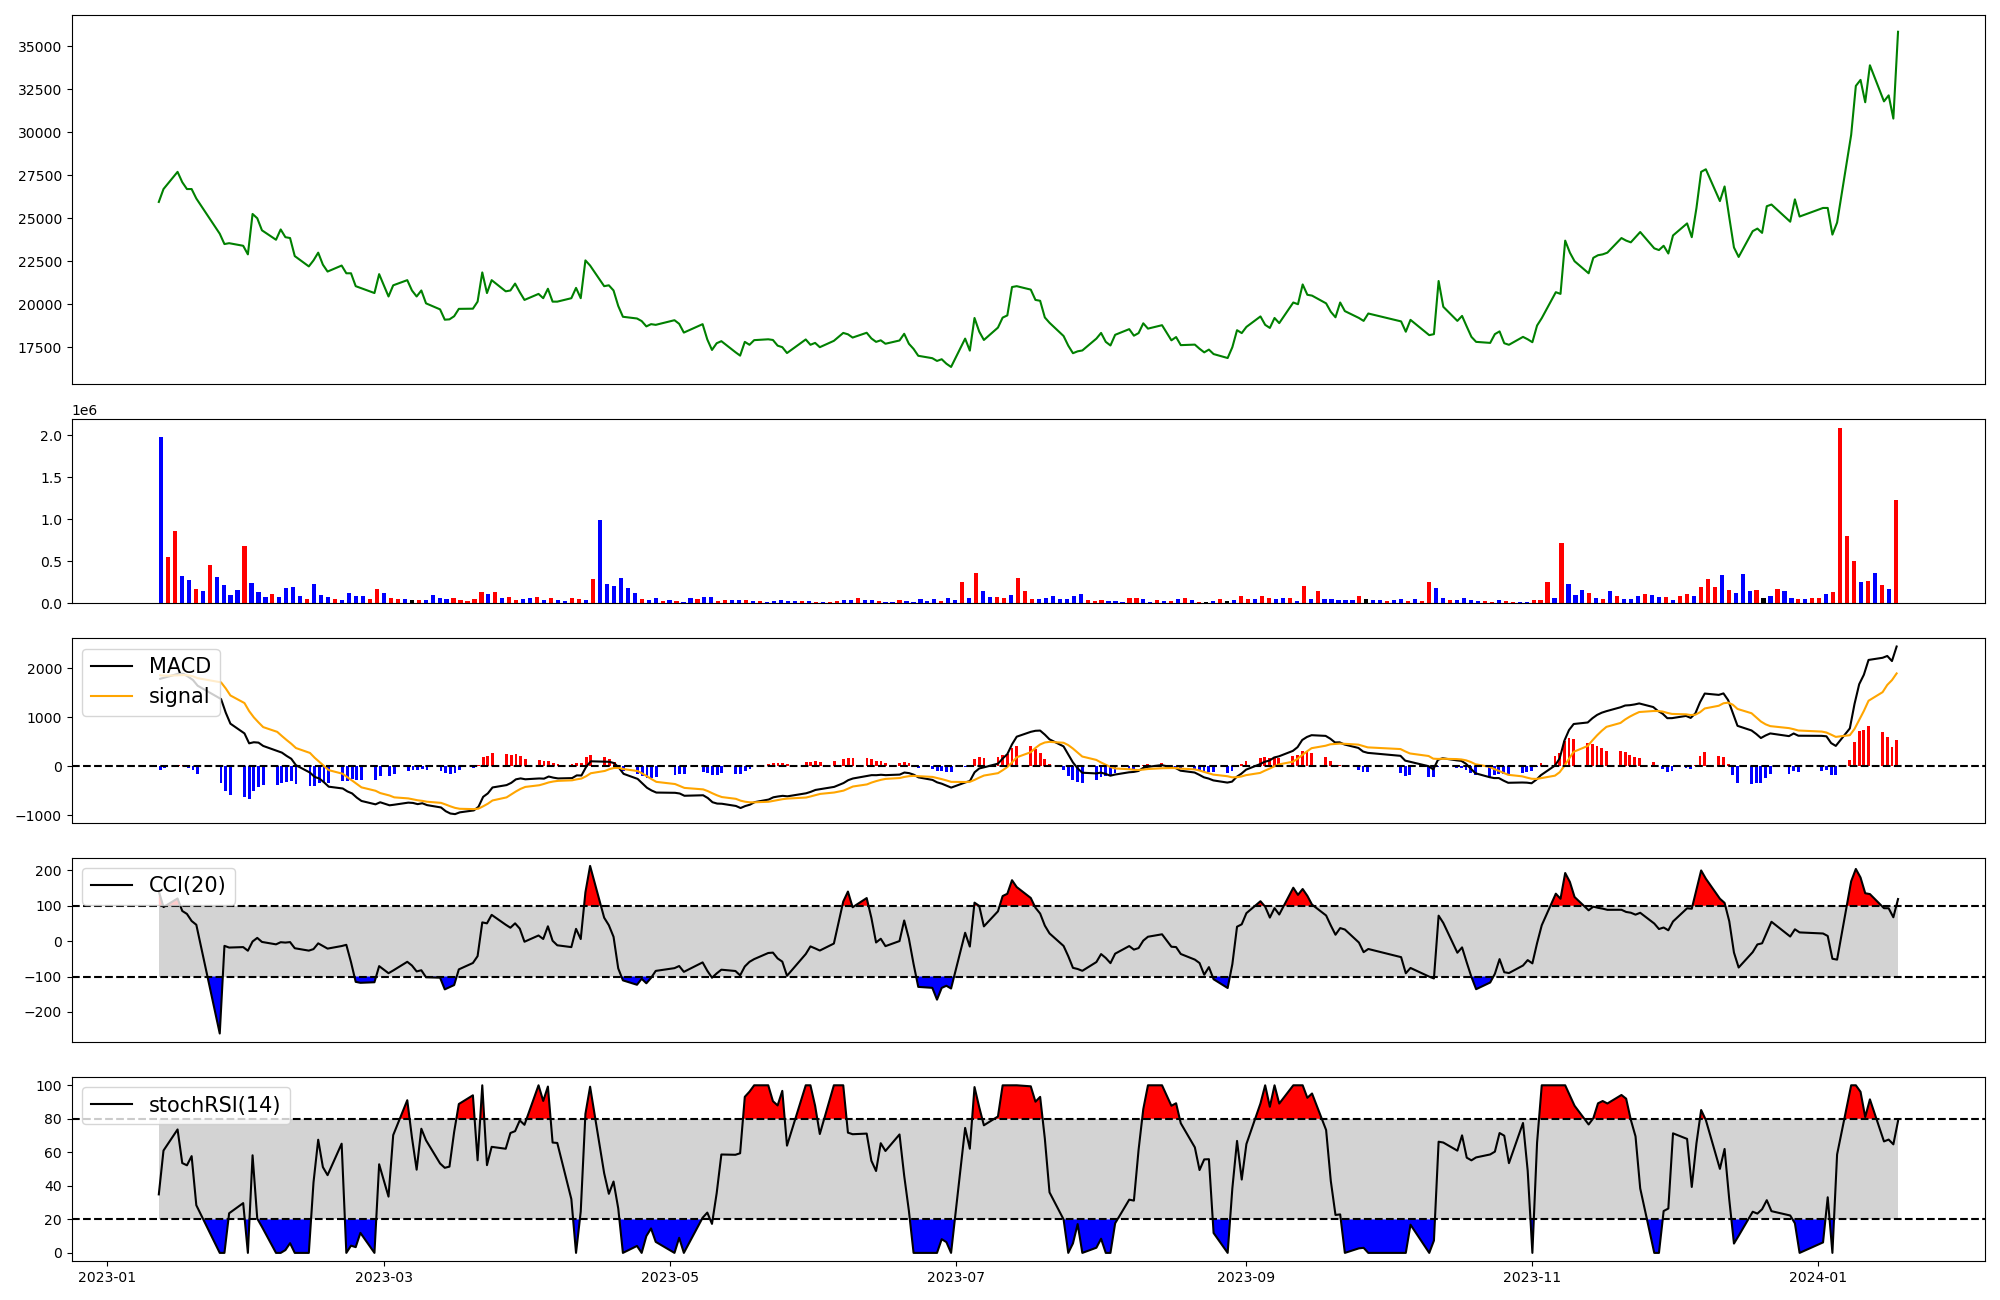The height and width of the screenshot is (1300, 2000).
Task: Click the 2023-09 x-axis date label
Action: (x=1246, y=1277)
